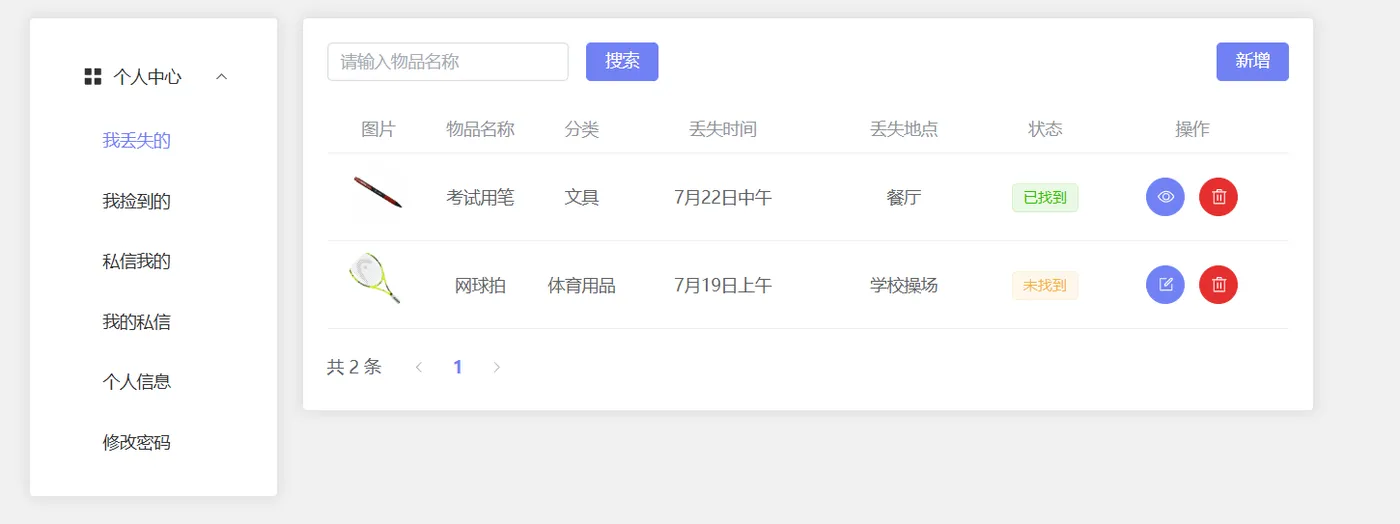Screen dimensions: 1400x524
Task: Click the 文具 category cell
Action: (582, 198)
